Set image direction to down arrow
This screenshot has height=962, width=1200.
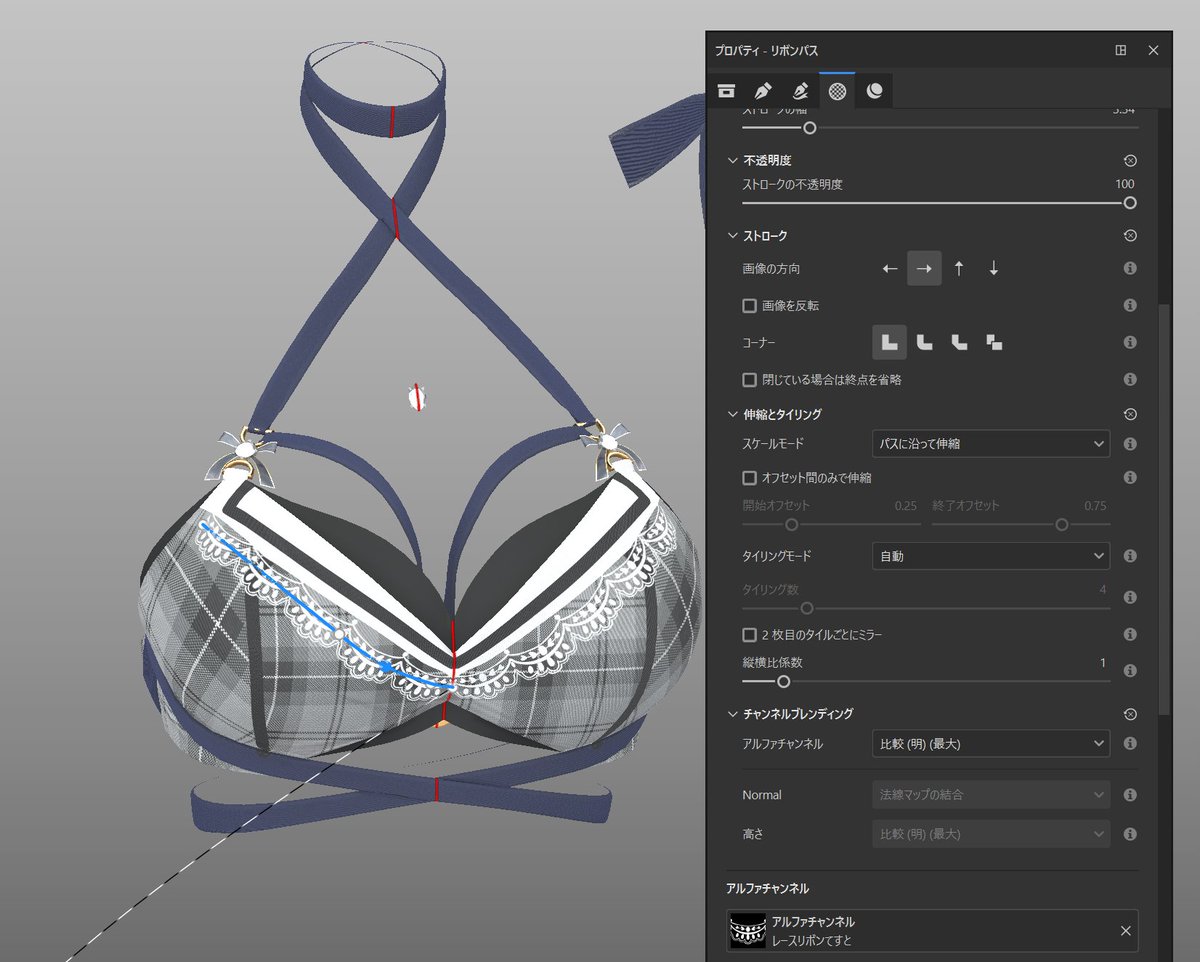pos(993,269)
